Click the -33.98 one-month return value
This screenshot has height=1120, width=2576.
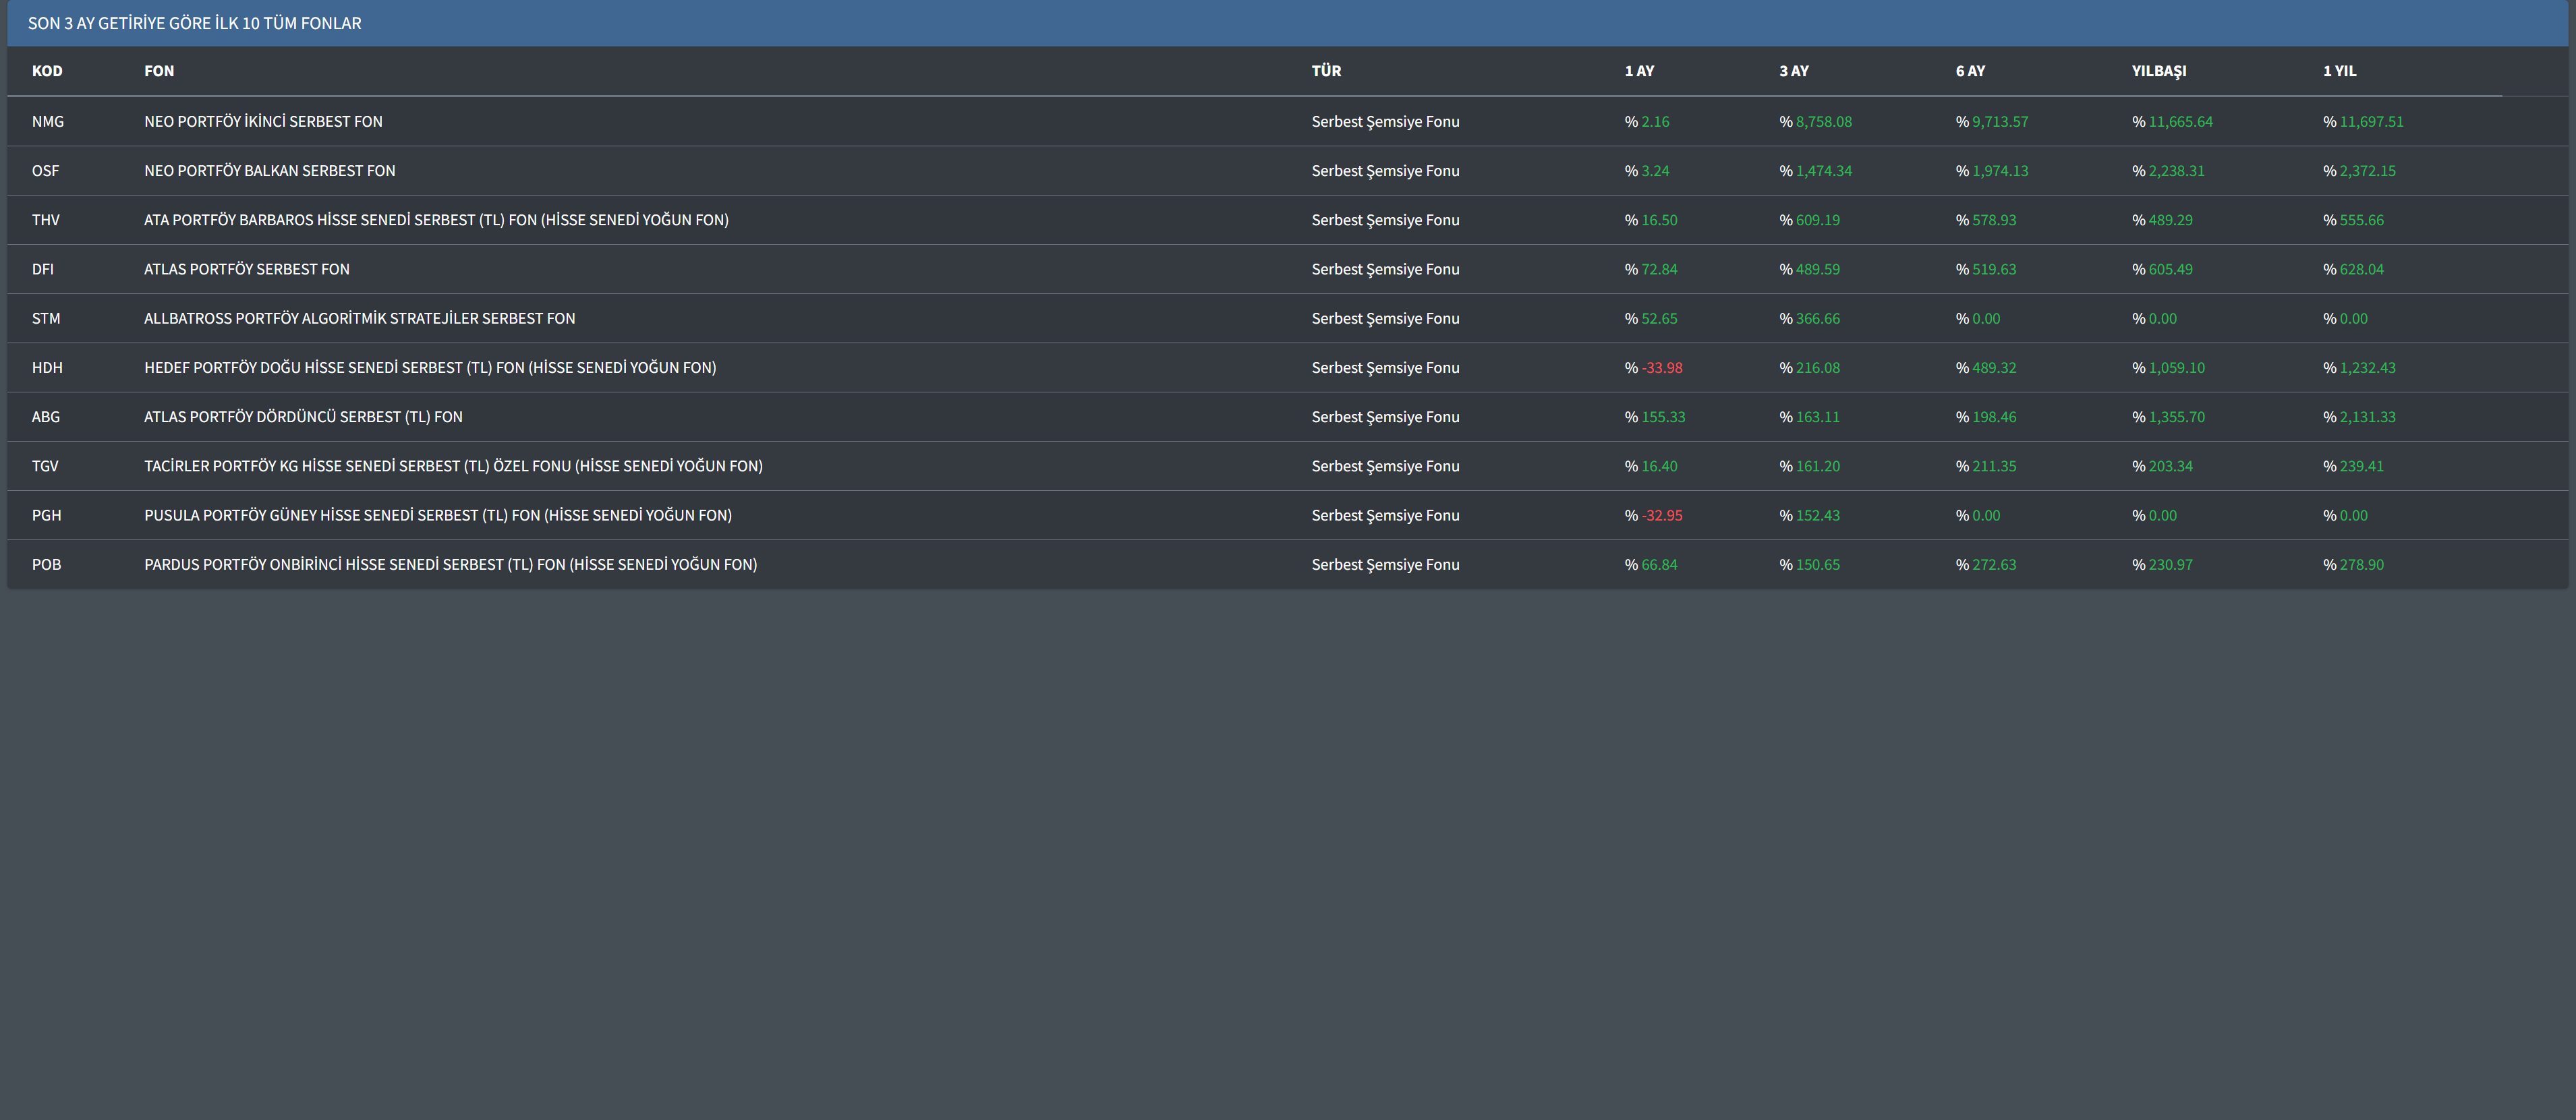1661,368
